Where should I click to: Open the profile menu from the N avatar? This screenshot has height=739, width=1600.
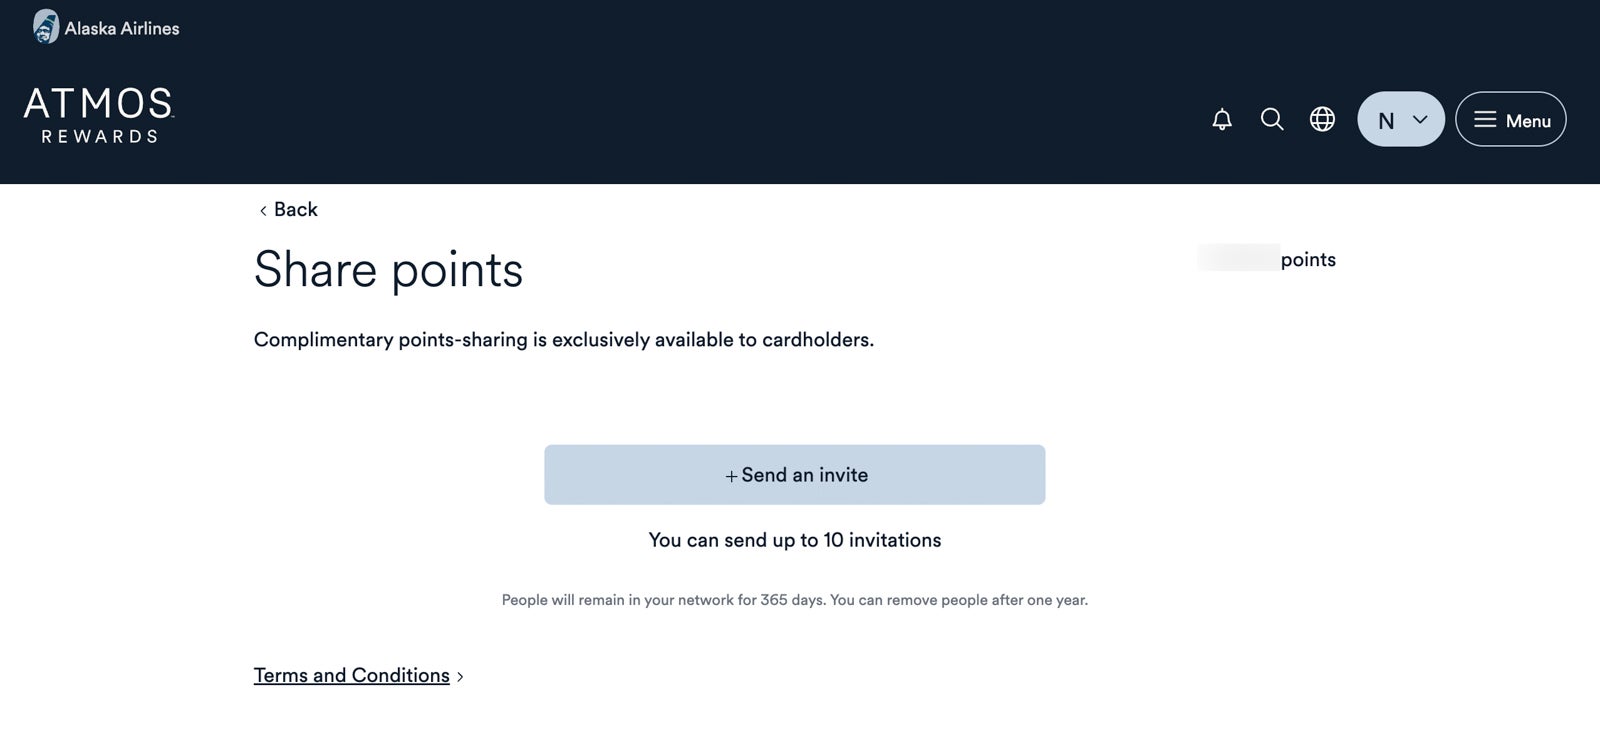(x=1387, y=119)
